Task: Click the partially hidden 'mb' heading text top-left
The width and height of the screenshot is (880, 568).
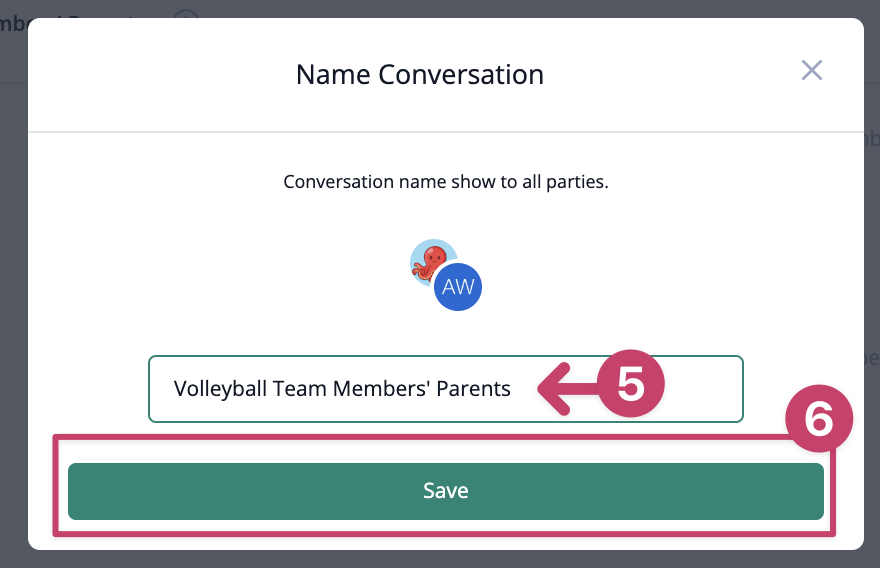Action: (12, 25)
